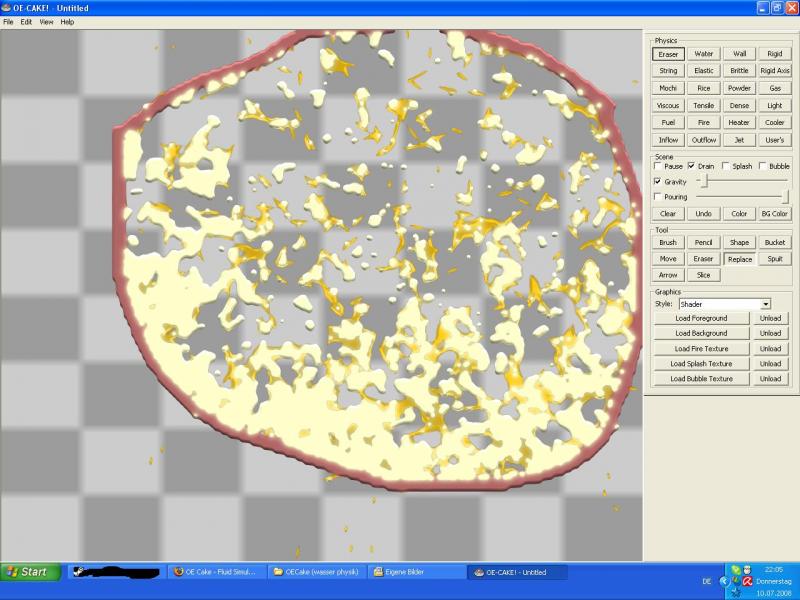Screen dimensions: 800x600
Task: Choose the Powder physics material
Action: pyautogui.click(x=739, y=88)
